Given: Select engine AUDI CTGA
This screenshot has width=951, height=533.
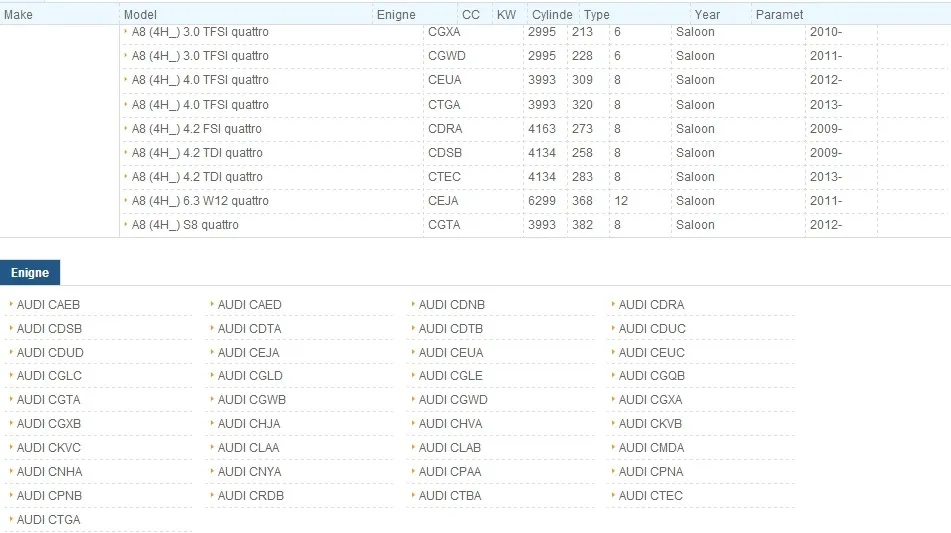Looking at the screenshot, I should [x=49, y=520].
